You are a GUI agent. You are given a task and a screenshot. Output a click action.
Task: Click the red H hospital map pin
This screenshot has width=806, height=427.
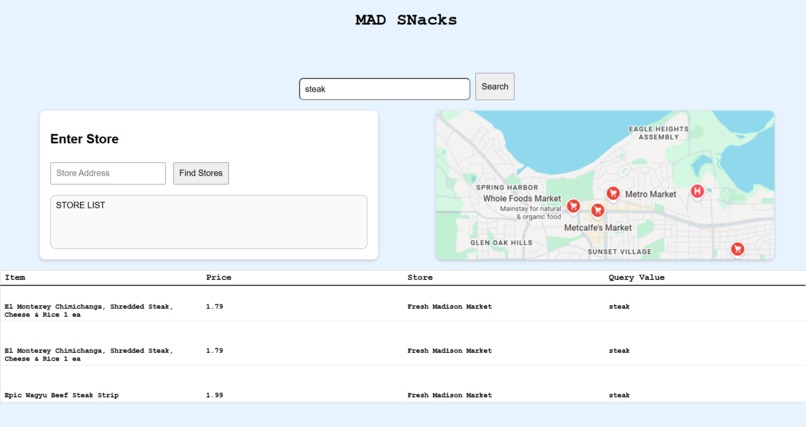(697, 192)
